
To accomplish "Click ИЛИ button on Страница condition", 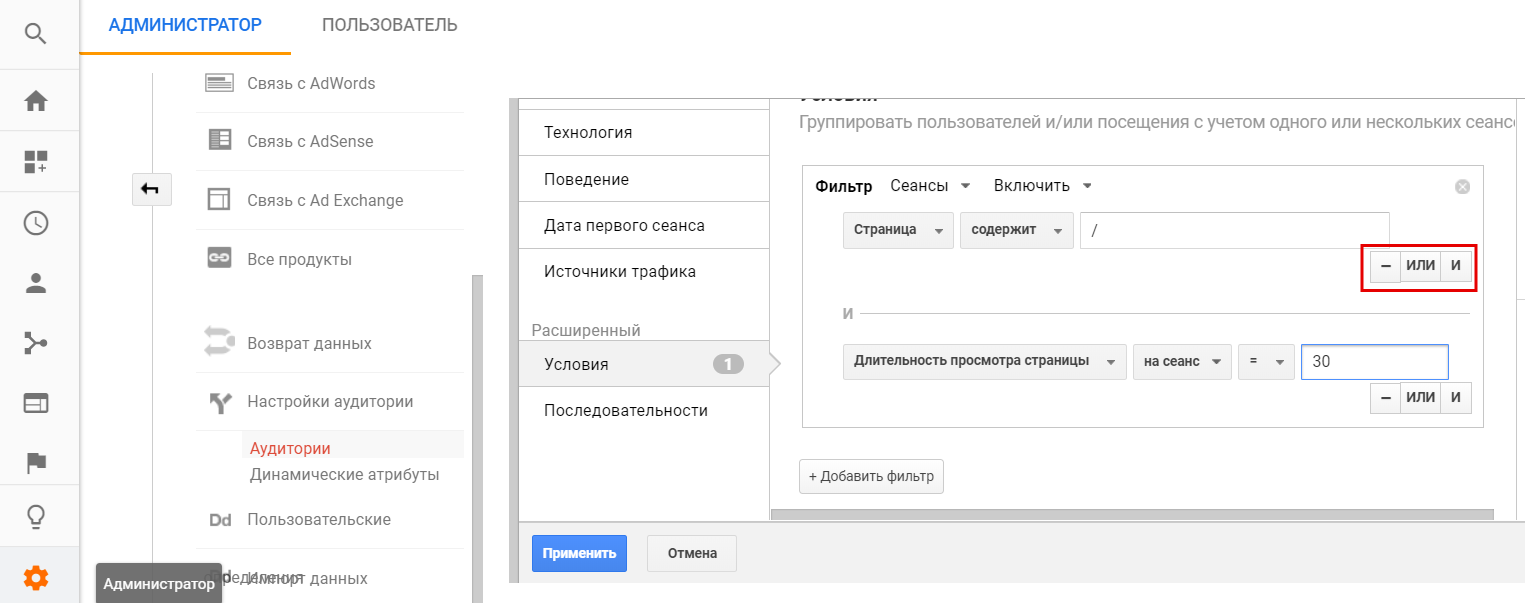I will tap(1420, 266).
